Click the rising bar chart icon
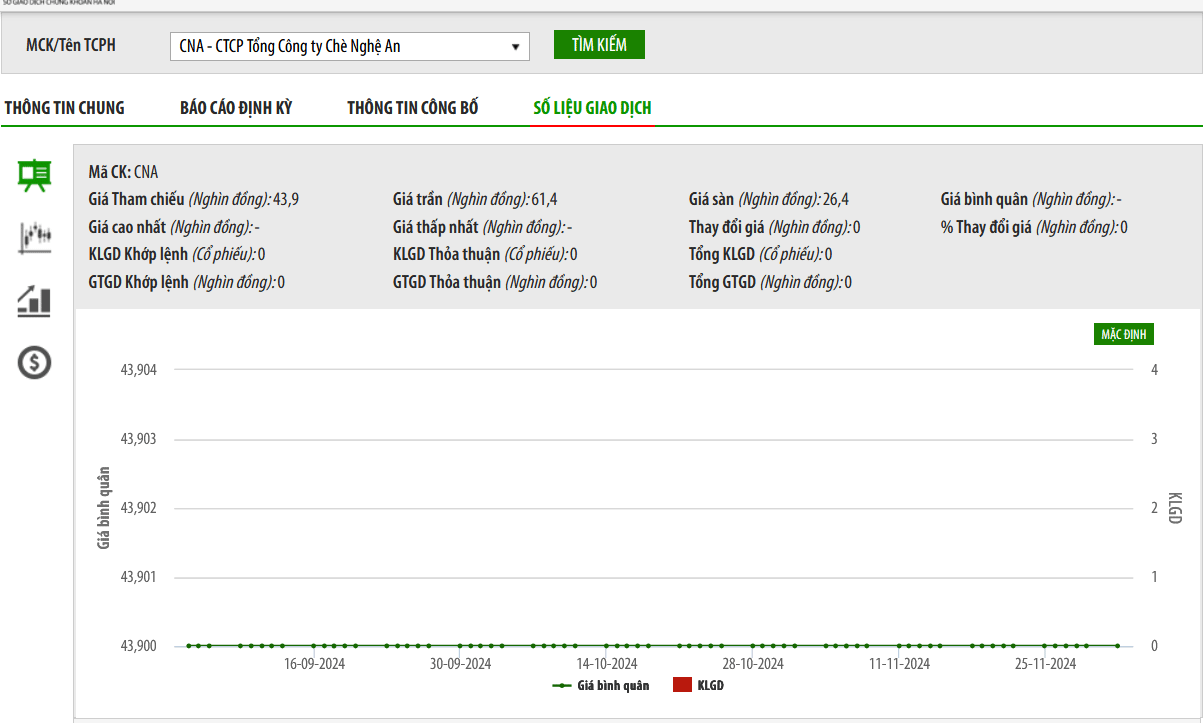 [35, 300]
